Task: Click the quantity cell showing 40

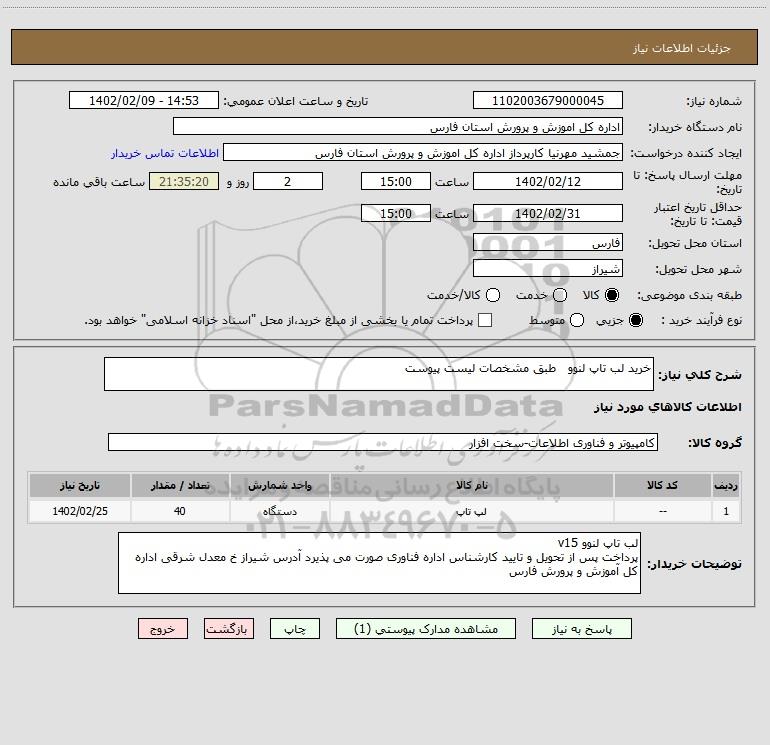Action: click(x=180, y=511)
